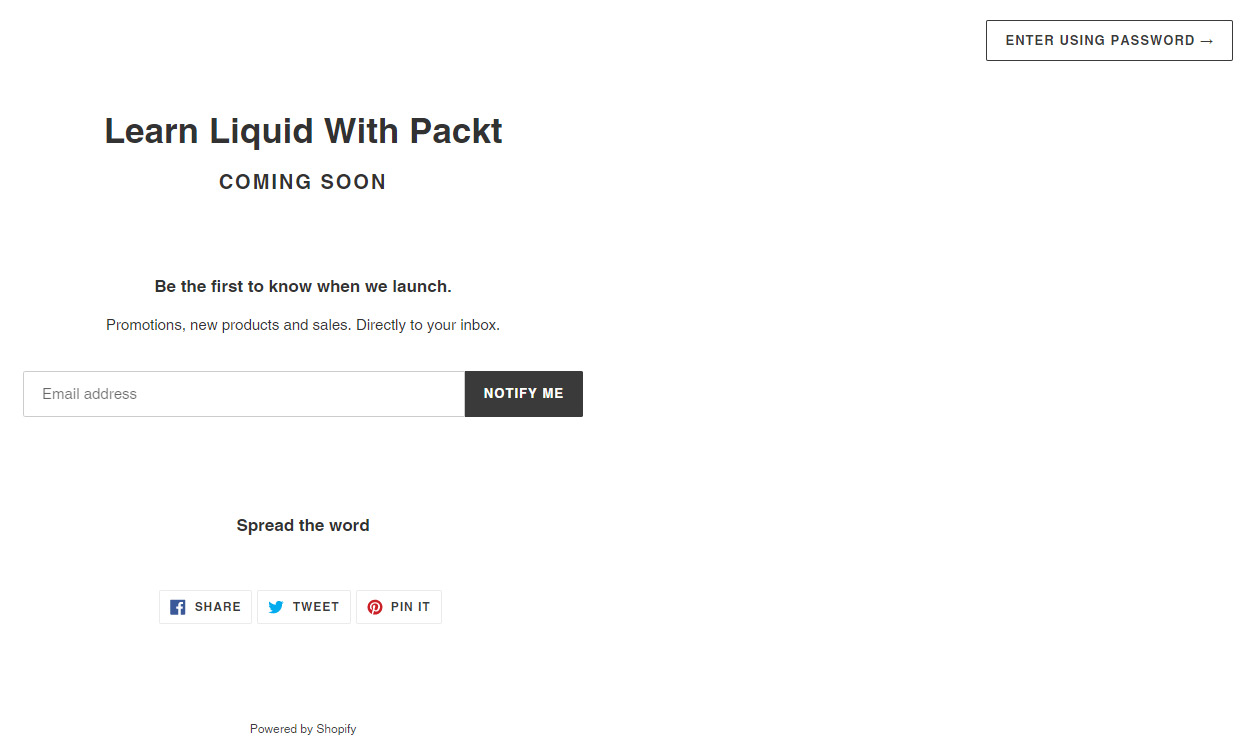The height and width of the screenshot is (755, 1256).
Task: Click the Facebook logo icon
Action: (178, 607)
